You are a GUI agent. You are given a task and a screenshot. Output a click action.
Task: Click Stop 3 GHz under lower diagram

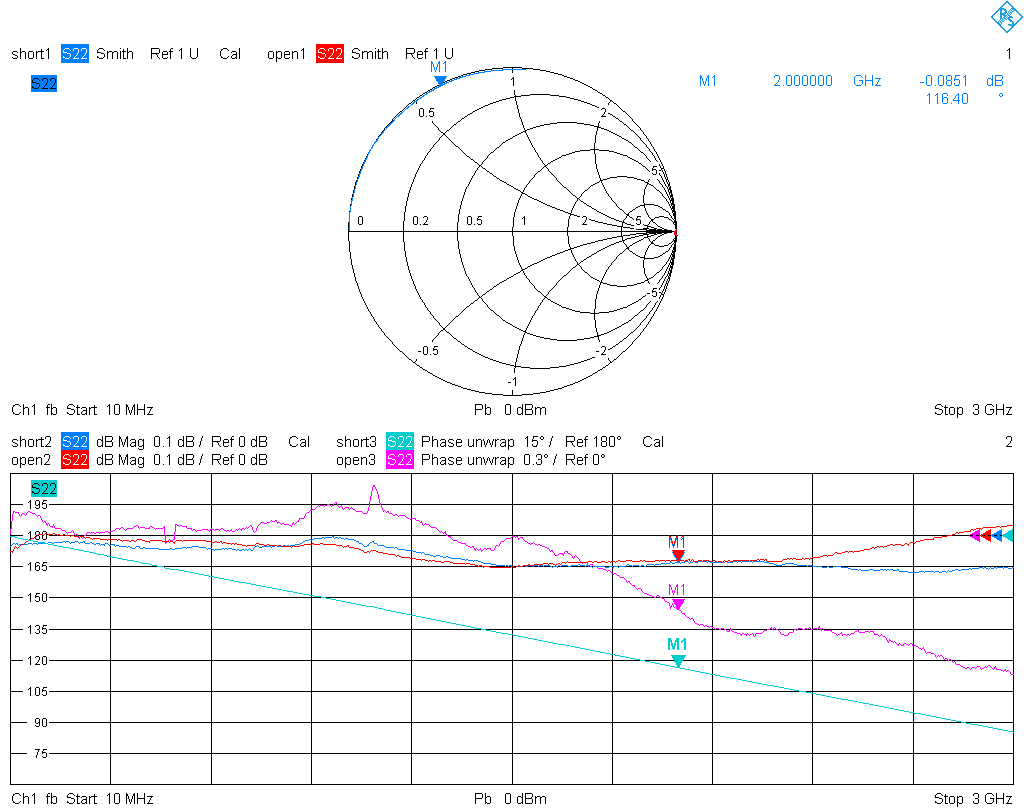(x=972, y=798)
